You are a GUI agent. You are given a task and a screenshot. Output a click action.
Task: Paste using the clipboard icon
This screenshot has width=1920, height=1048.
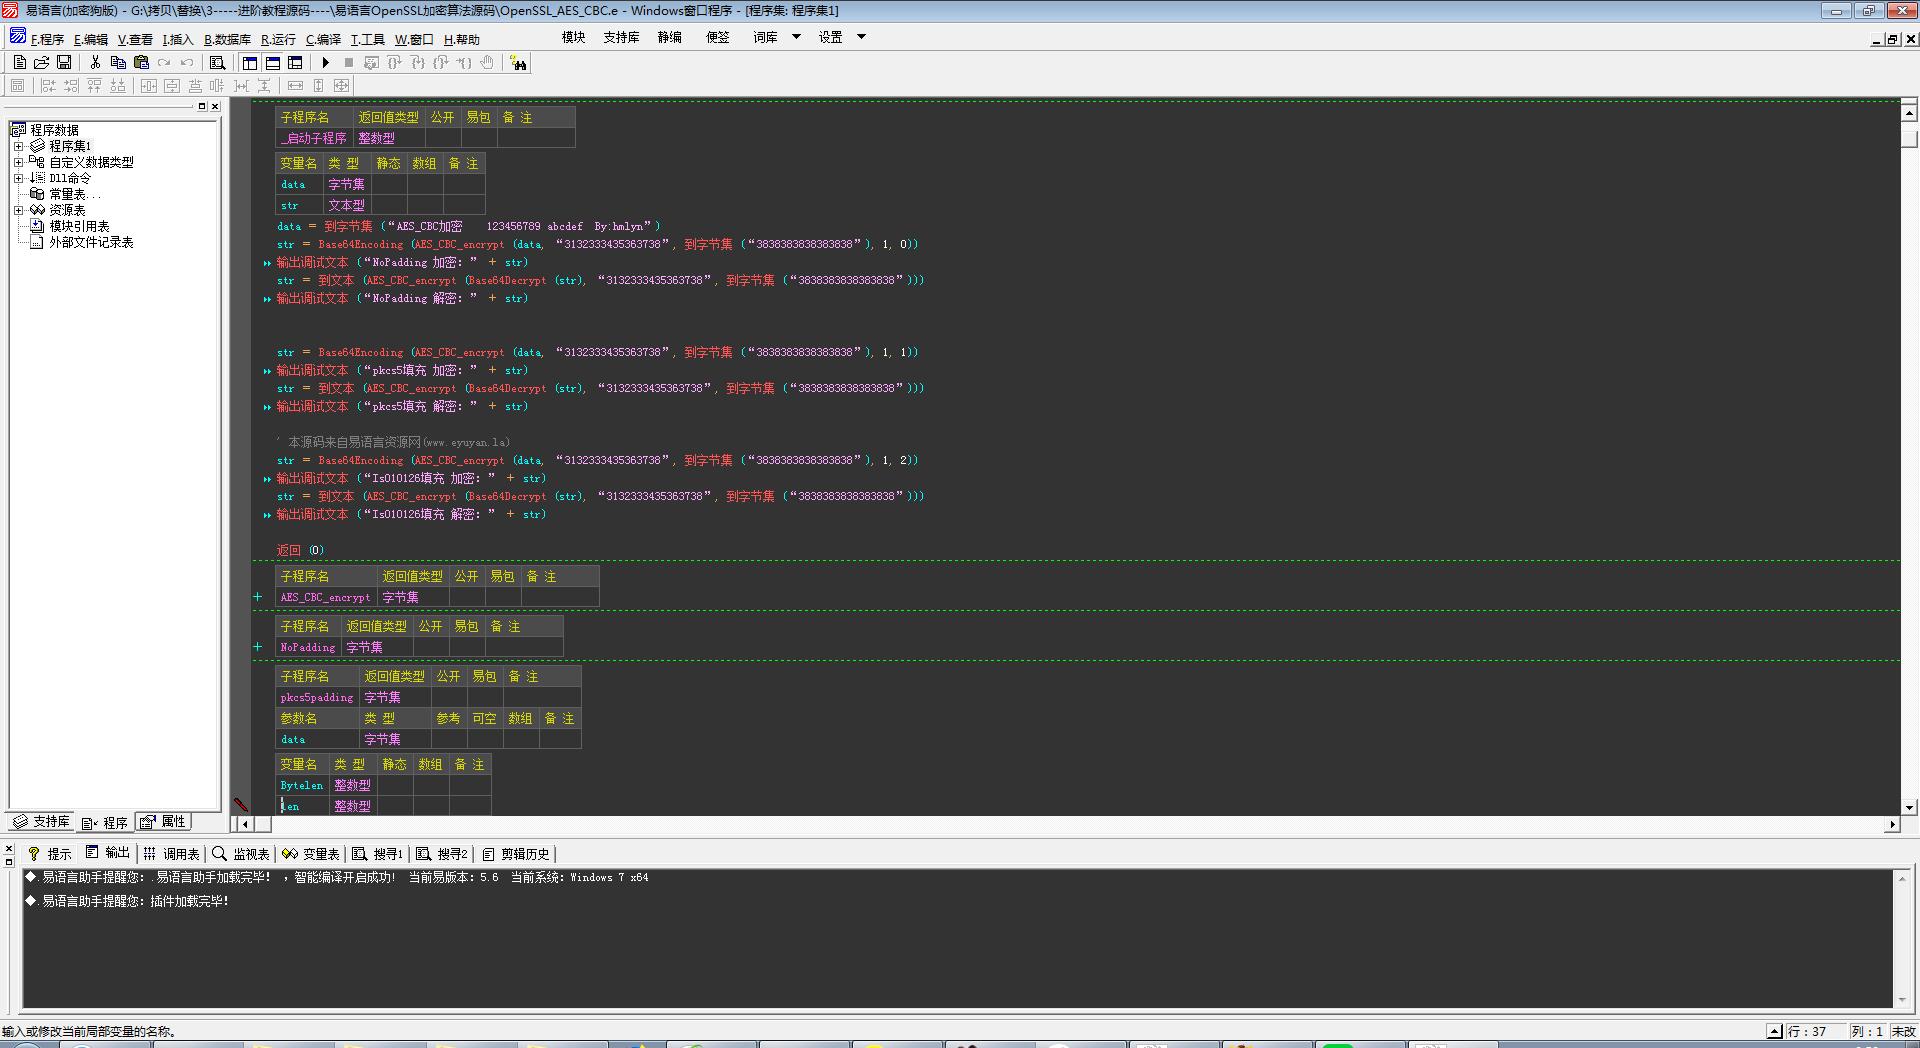(x=141, y=62)
